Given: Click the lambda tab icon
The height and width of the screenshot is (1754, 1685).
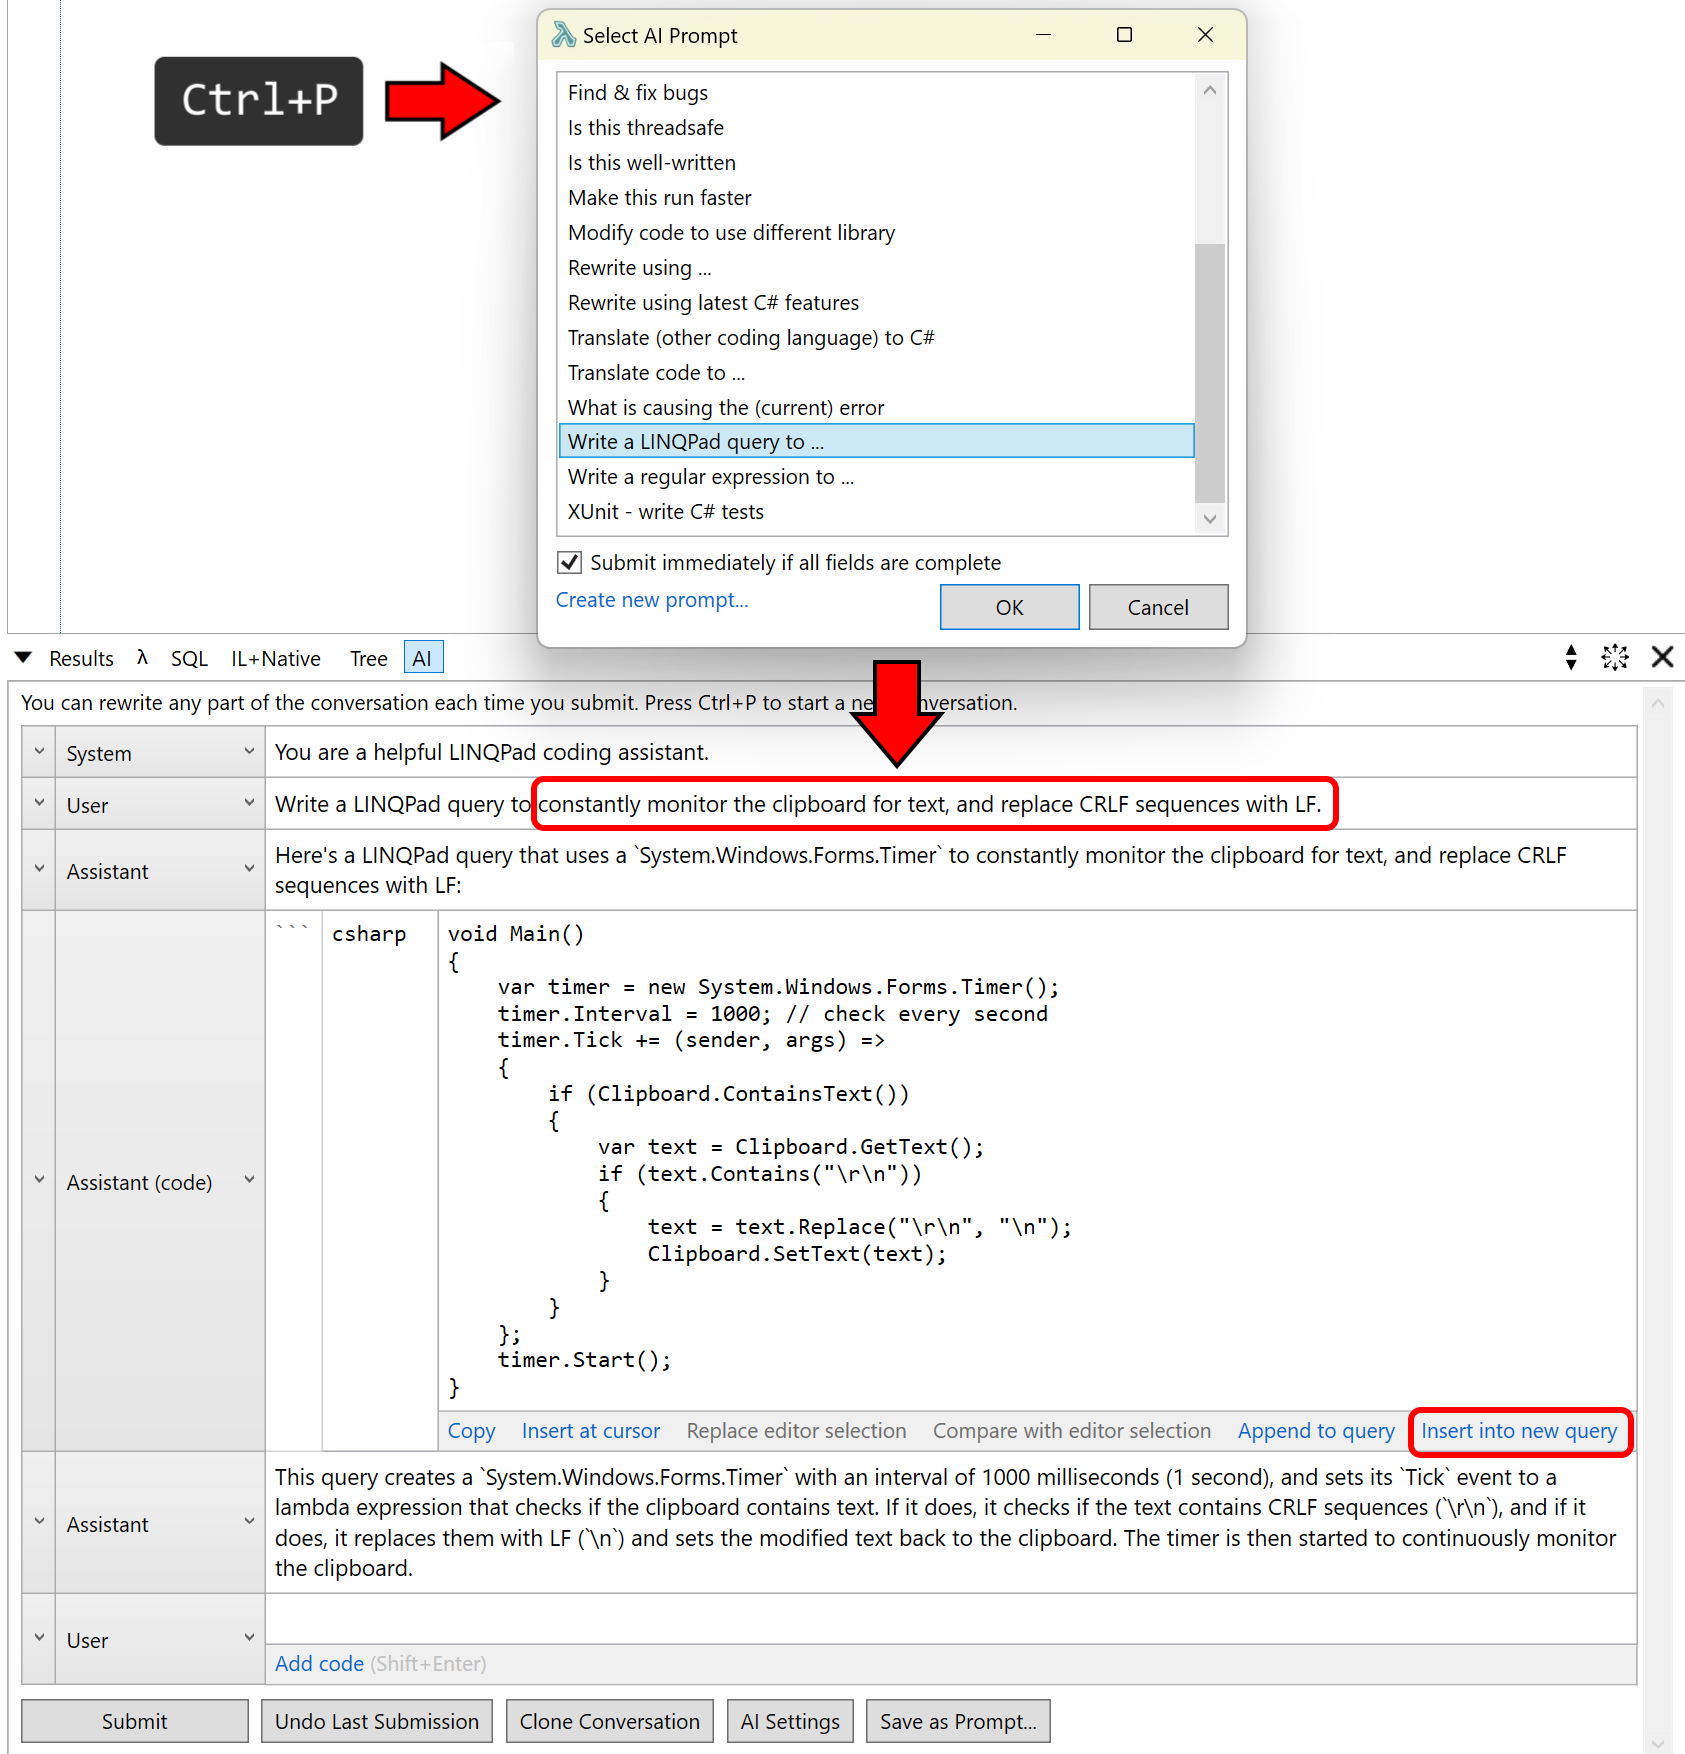Looking at the screenshot, I should tap(142, 658).
